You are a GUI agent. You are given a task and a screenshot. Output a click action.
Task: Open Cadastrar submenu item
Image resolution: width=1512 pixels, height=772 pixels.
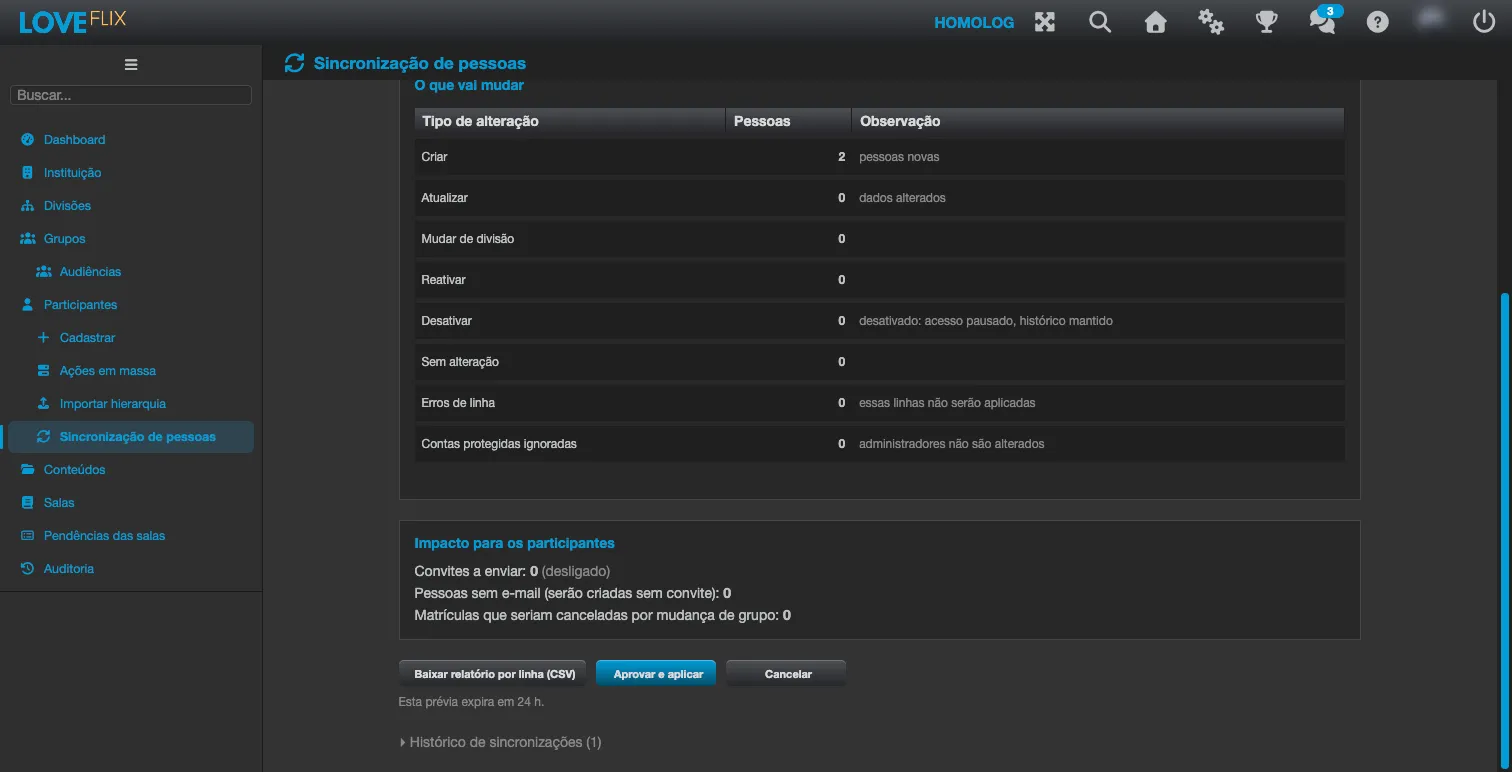[87, 338]
